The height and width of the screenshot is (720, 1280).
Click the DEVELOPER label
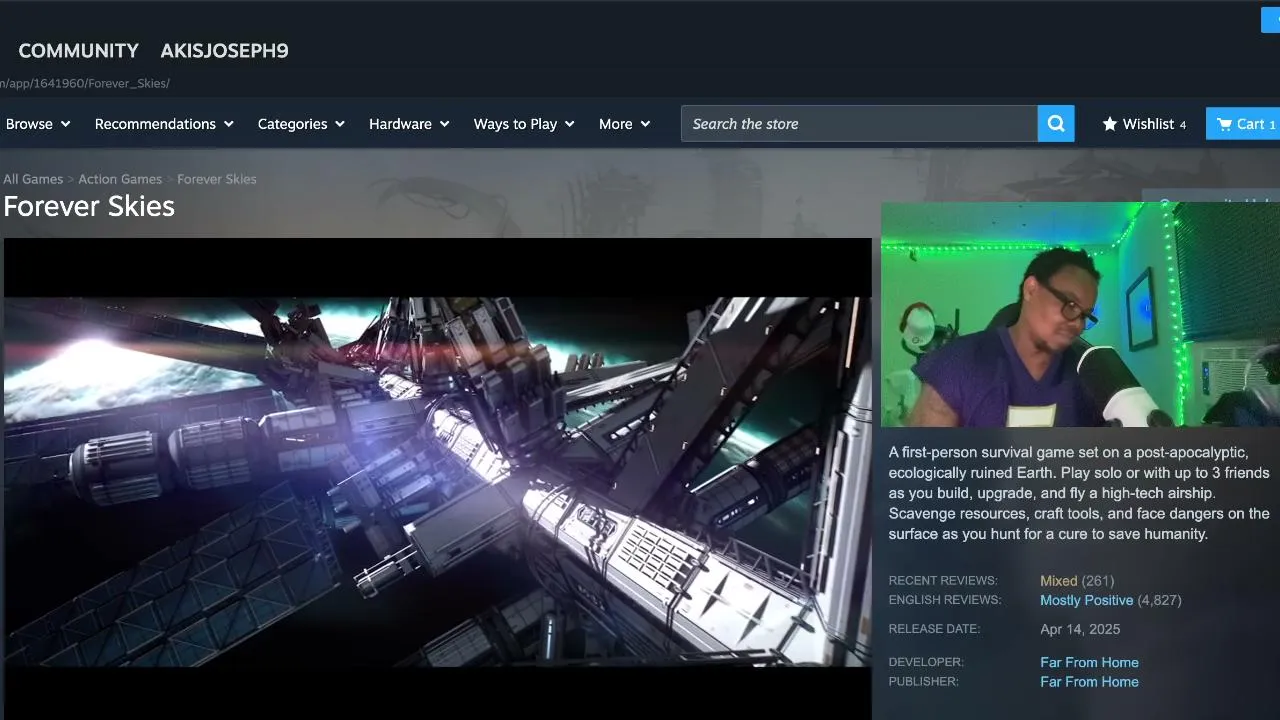pyautogui.click(x=926, y=662)
